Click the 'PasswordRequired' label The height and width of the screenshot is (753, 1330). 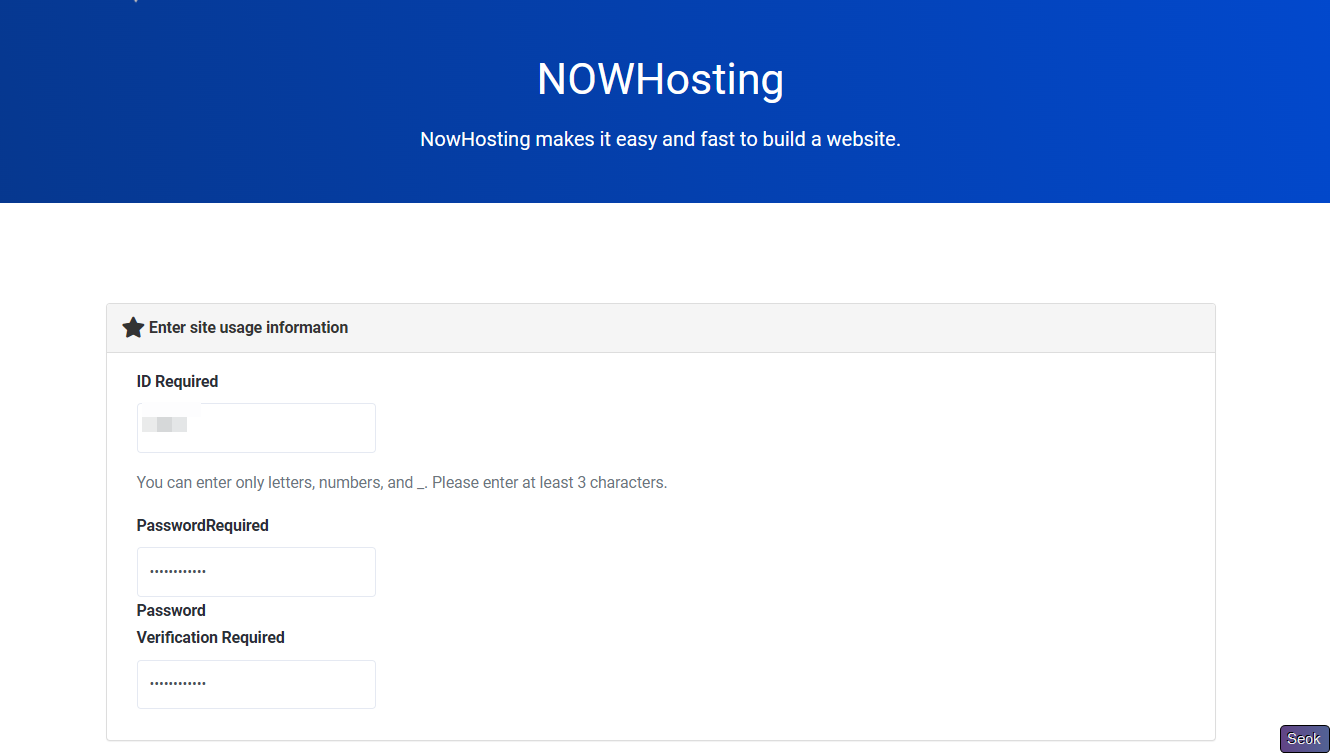(202, 525)
